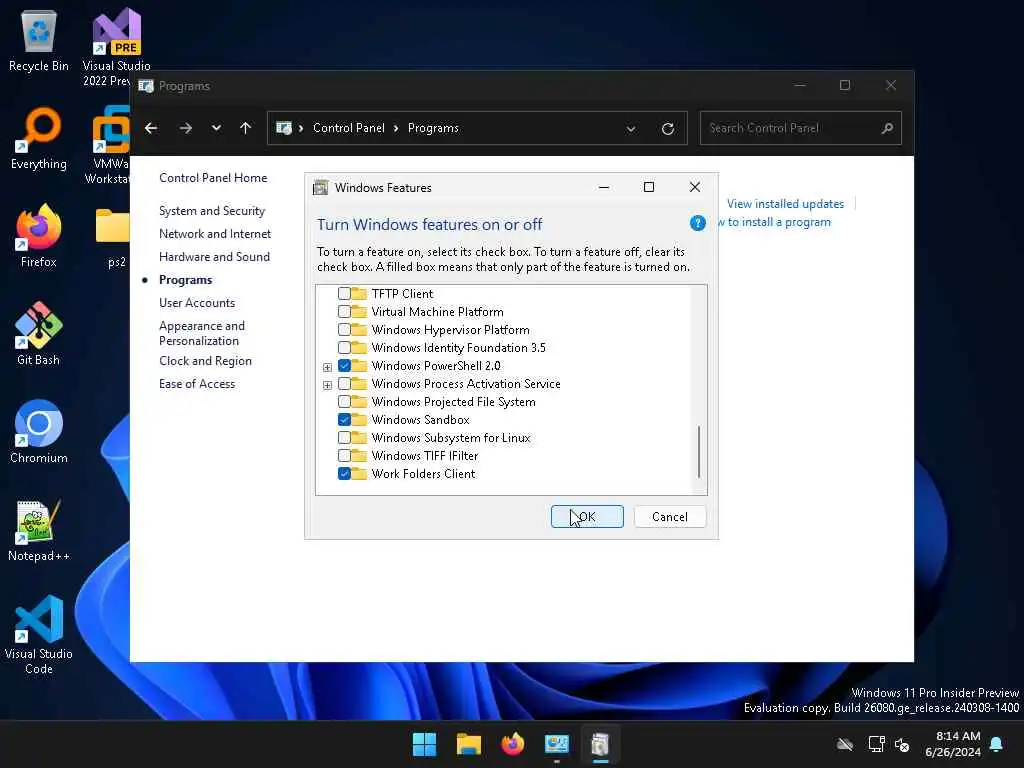The height and width of the screenshot is (768, 1024).
Task: Uncheck the Windows PowerShell 2.0 feature
Action: pyautogui.click(x=344, y=366)
